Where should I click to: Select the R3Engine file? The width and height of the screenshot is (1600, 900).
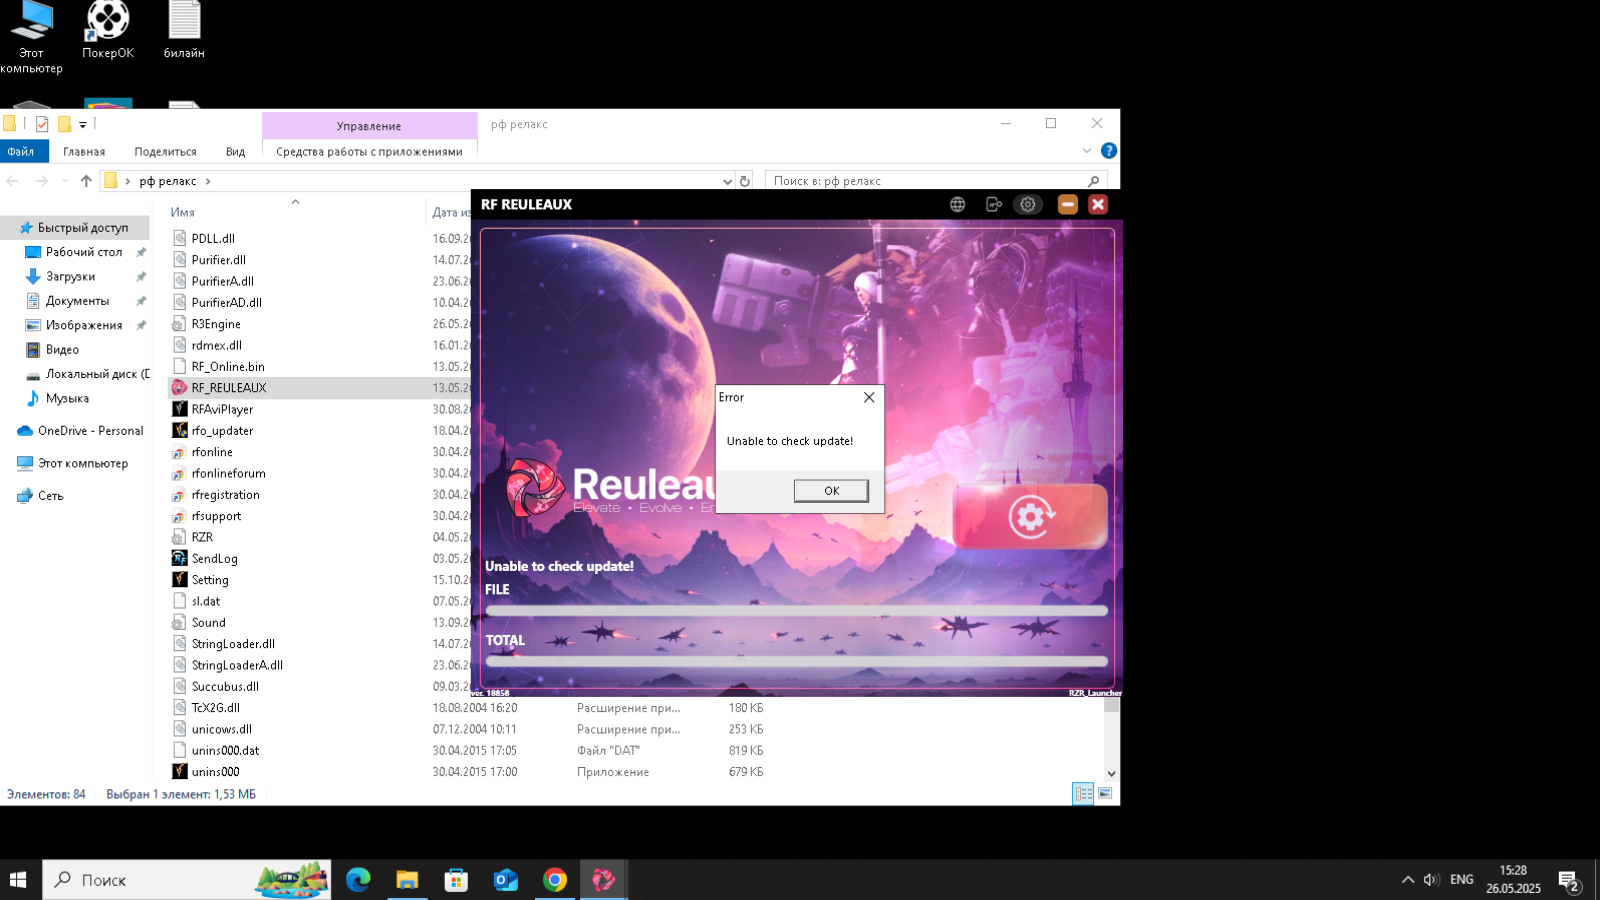pyautogui.click(x=216, y=324)
